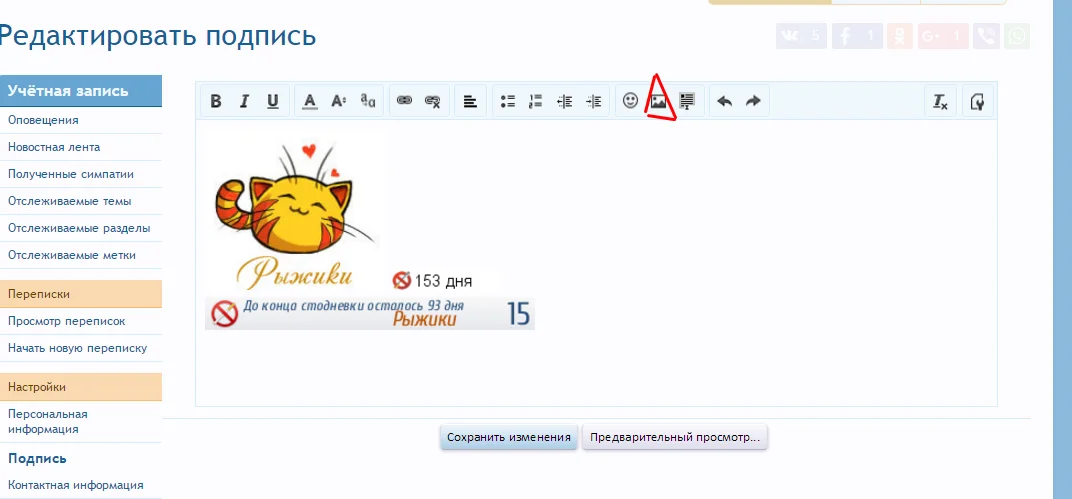The height and width of the screenshot is (499, 1072).
Task: Click the Переписки section header
Action: (x=81, y=294)
